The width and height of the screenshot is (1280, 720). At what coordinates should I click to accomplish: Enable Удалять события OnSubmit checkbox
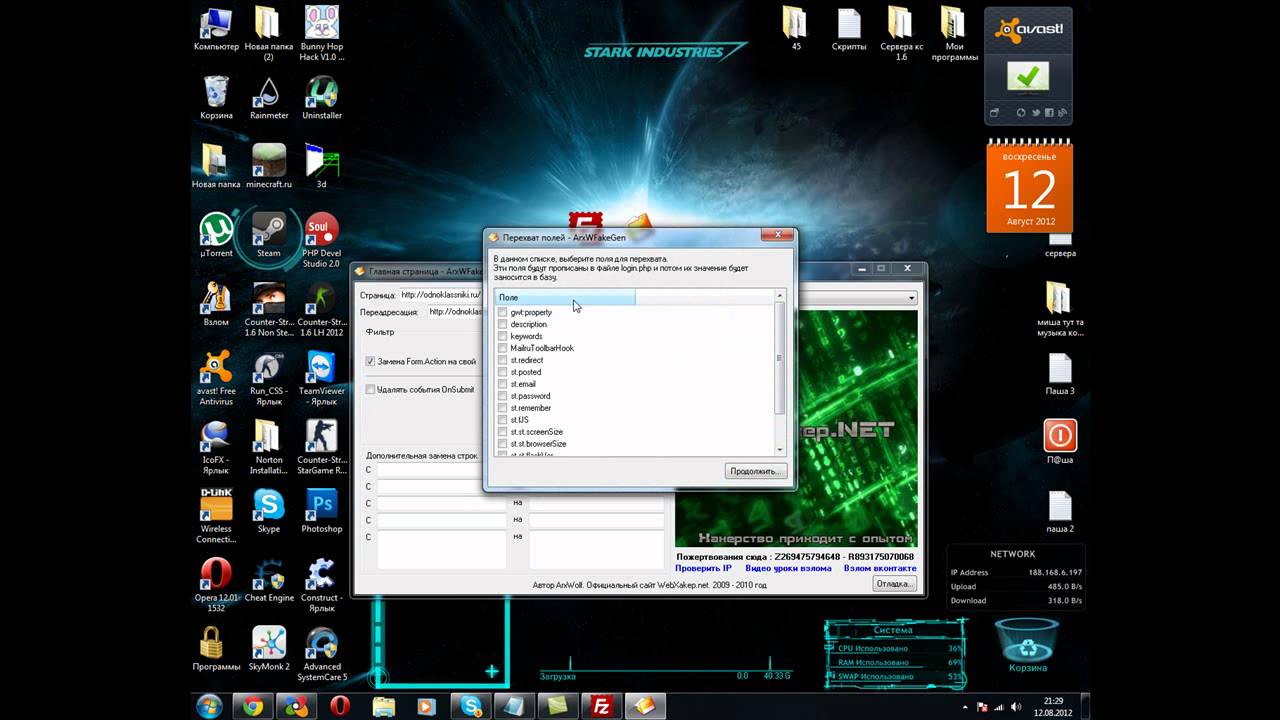(370, 389)
